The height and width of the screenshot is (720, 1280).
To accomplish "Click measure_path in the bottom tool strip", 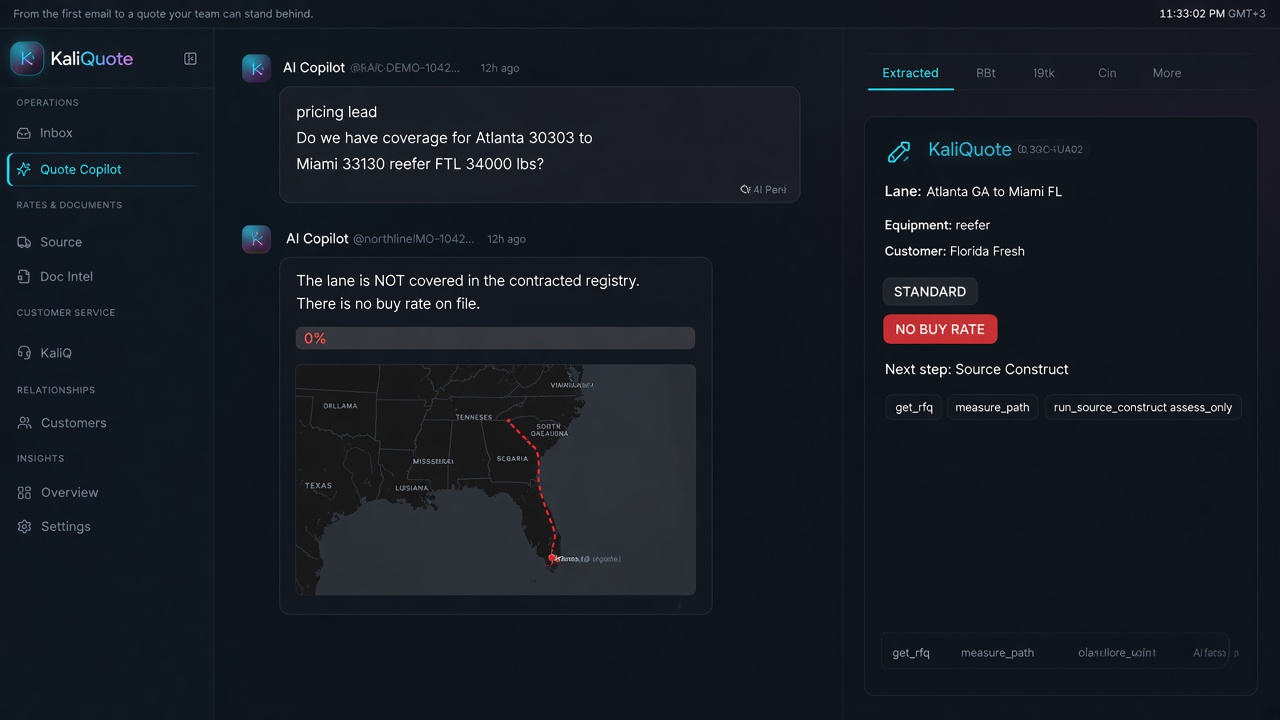I will [997, 653].
